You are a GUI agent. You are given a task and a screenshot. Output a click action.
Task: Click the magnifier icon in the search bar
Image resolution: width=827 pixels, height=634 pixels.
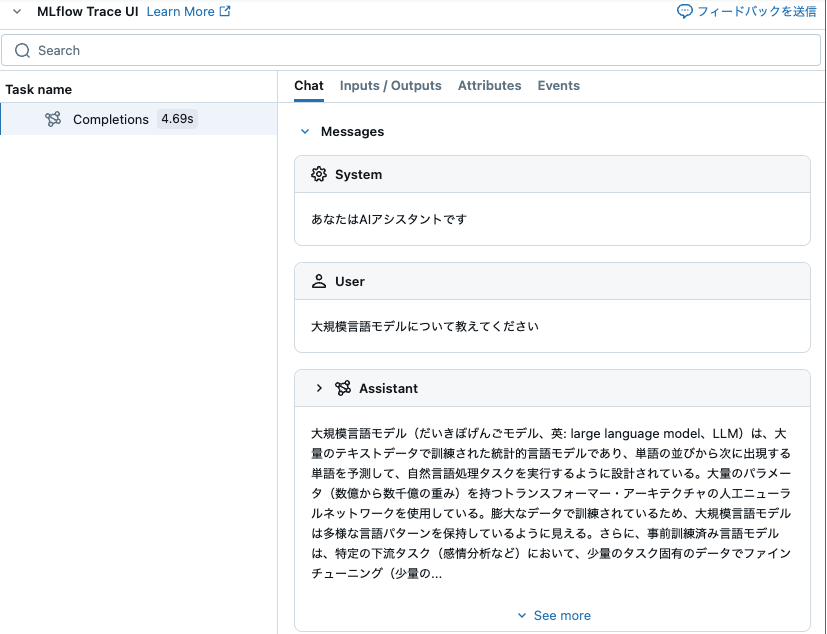[x=23, y=50]
